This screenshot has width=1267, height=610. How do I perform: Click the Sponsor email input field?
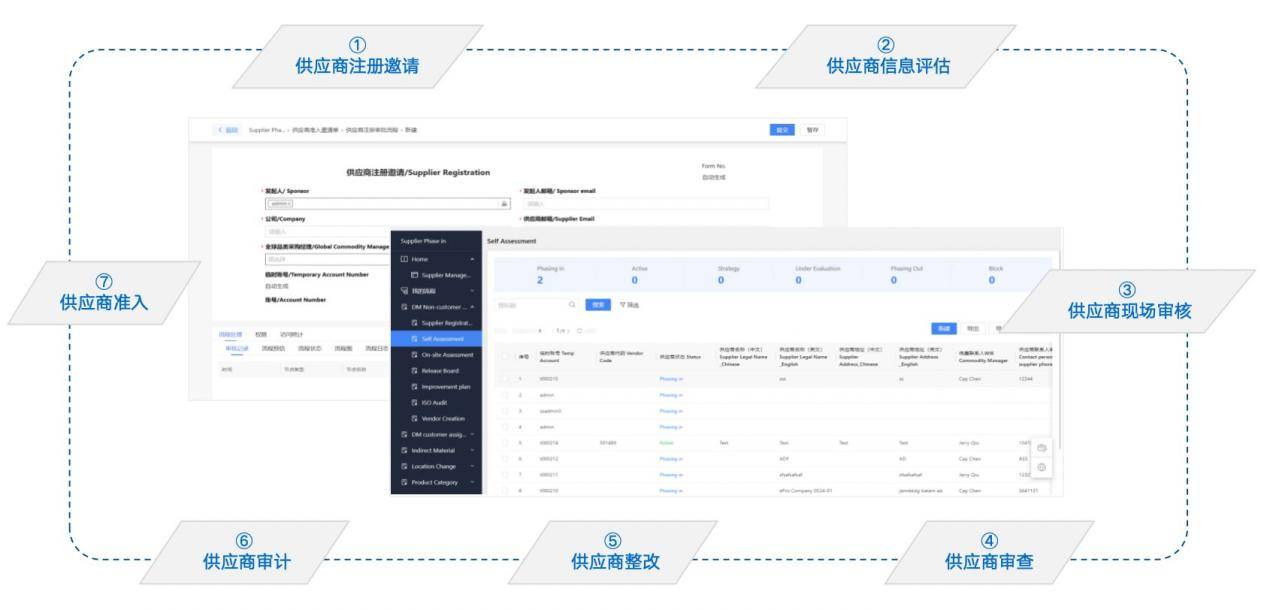click(x=644, y=203)
